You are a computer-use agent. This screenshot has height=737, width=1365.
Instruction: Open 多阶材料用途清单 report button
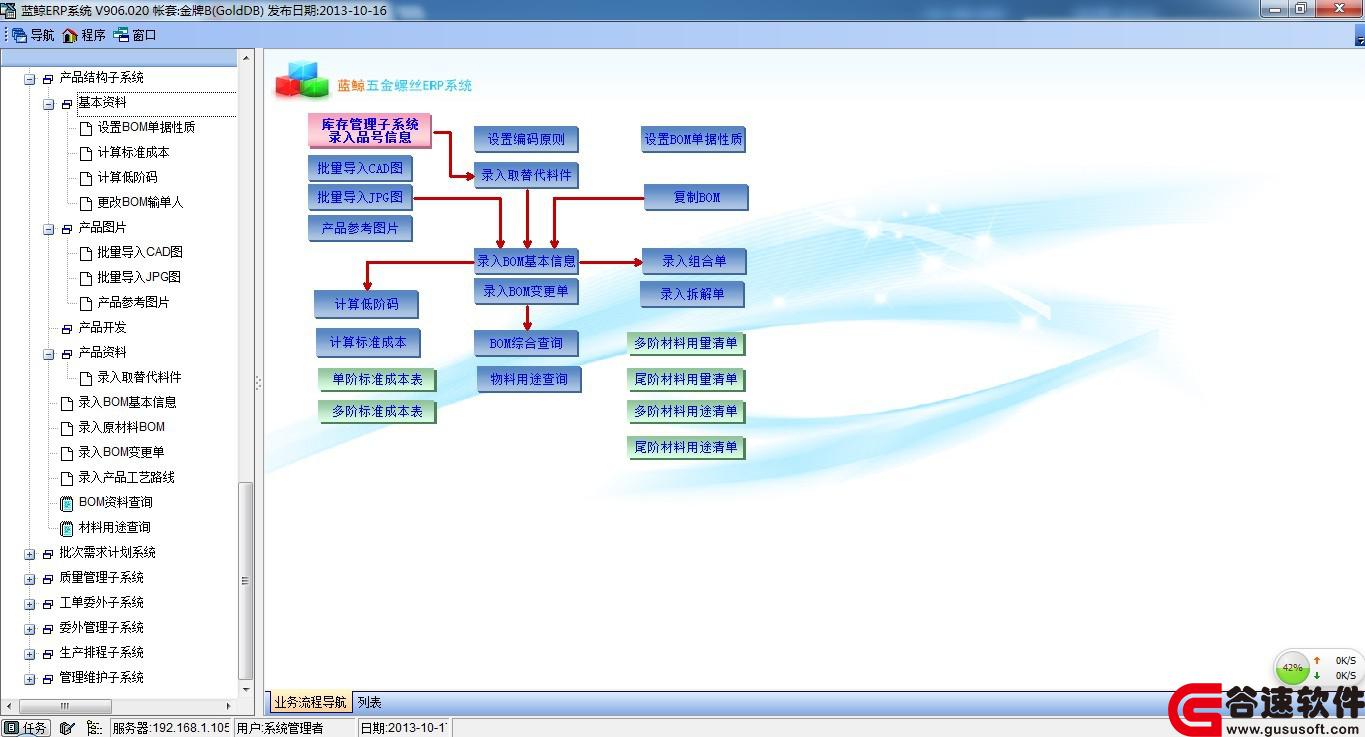click(686, 411)
